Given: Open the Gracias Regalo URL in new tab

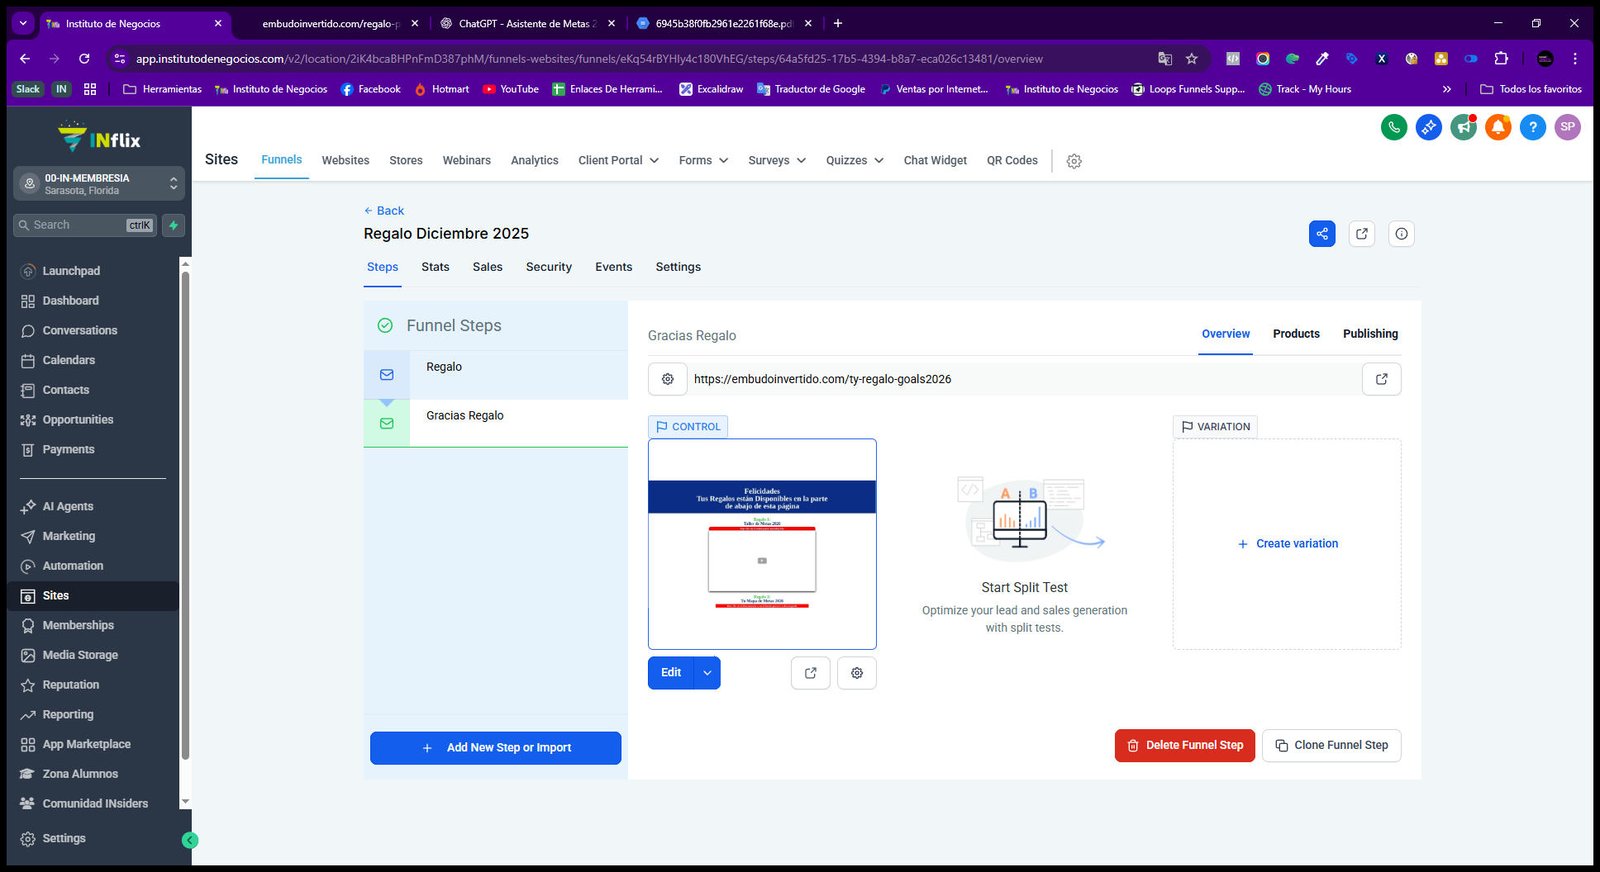Looking at the screenshot, I should point(1382,379).
